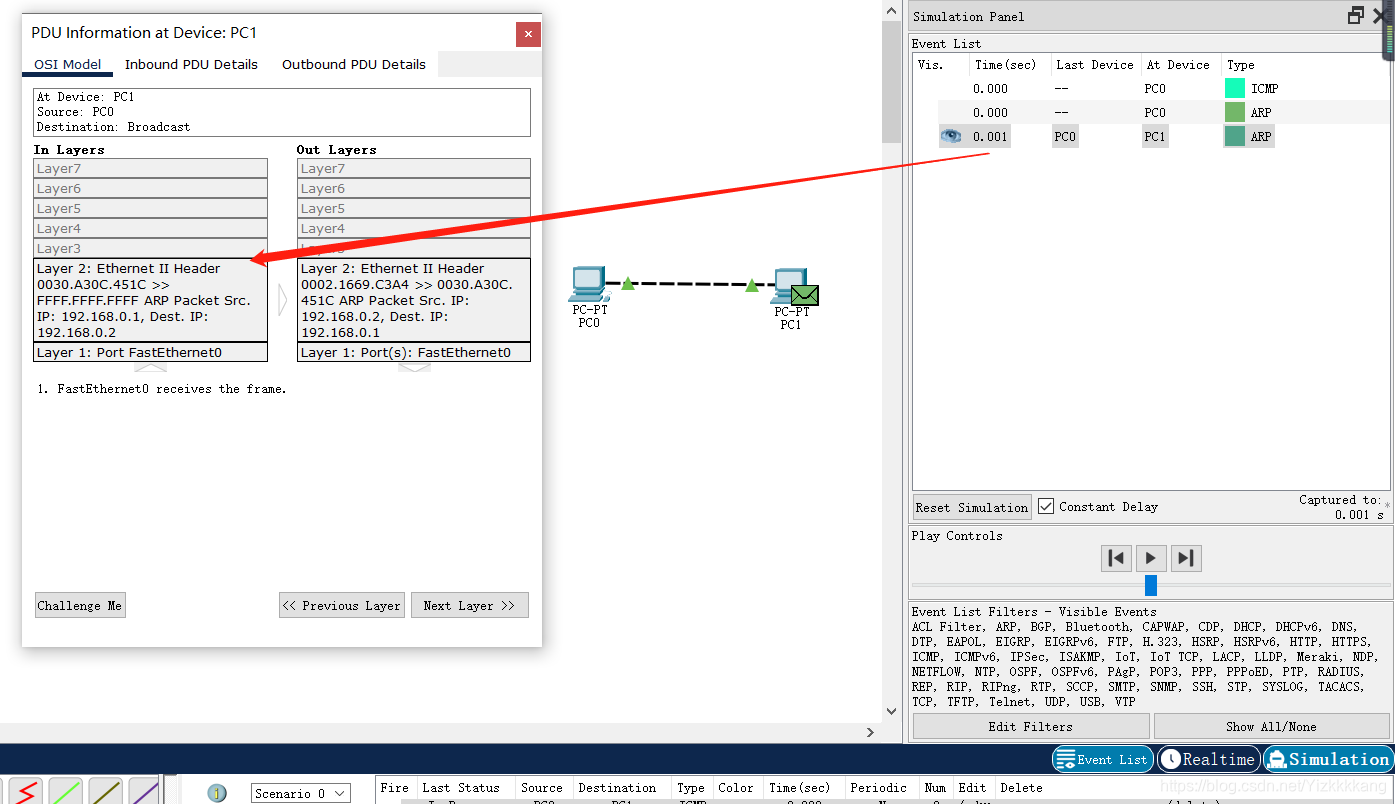Select Out Layer 1: Port(s) FastEthernet0
This screenshot has height=804, width=1395.
tap(414, 352)
